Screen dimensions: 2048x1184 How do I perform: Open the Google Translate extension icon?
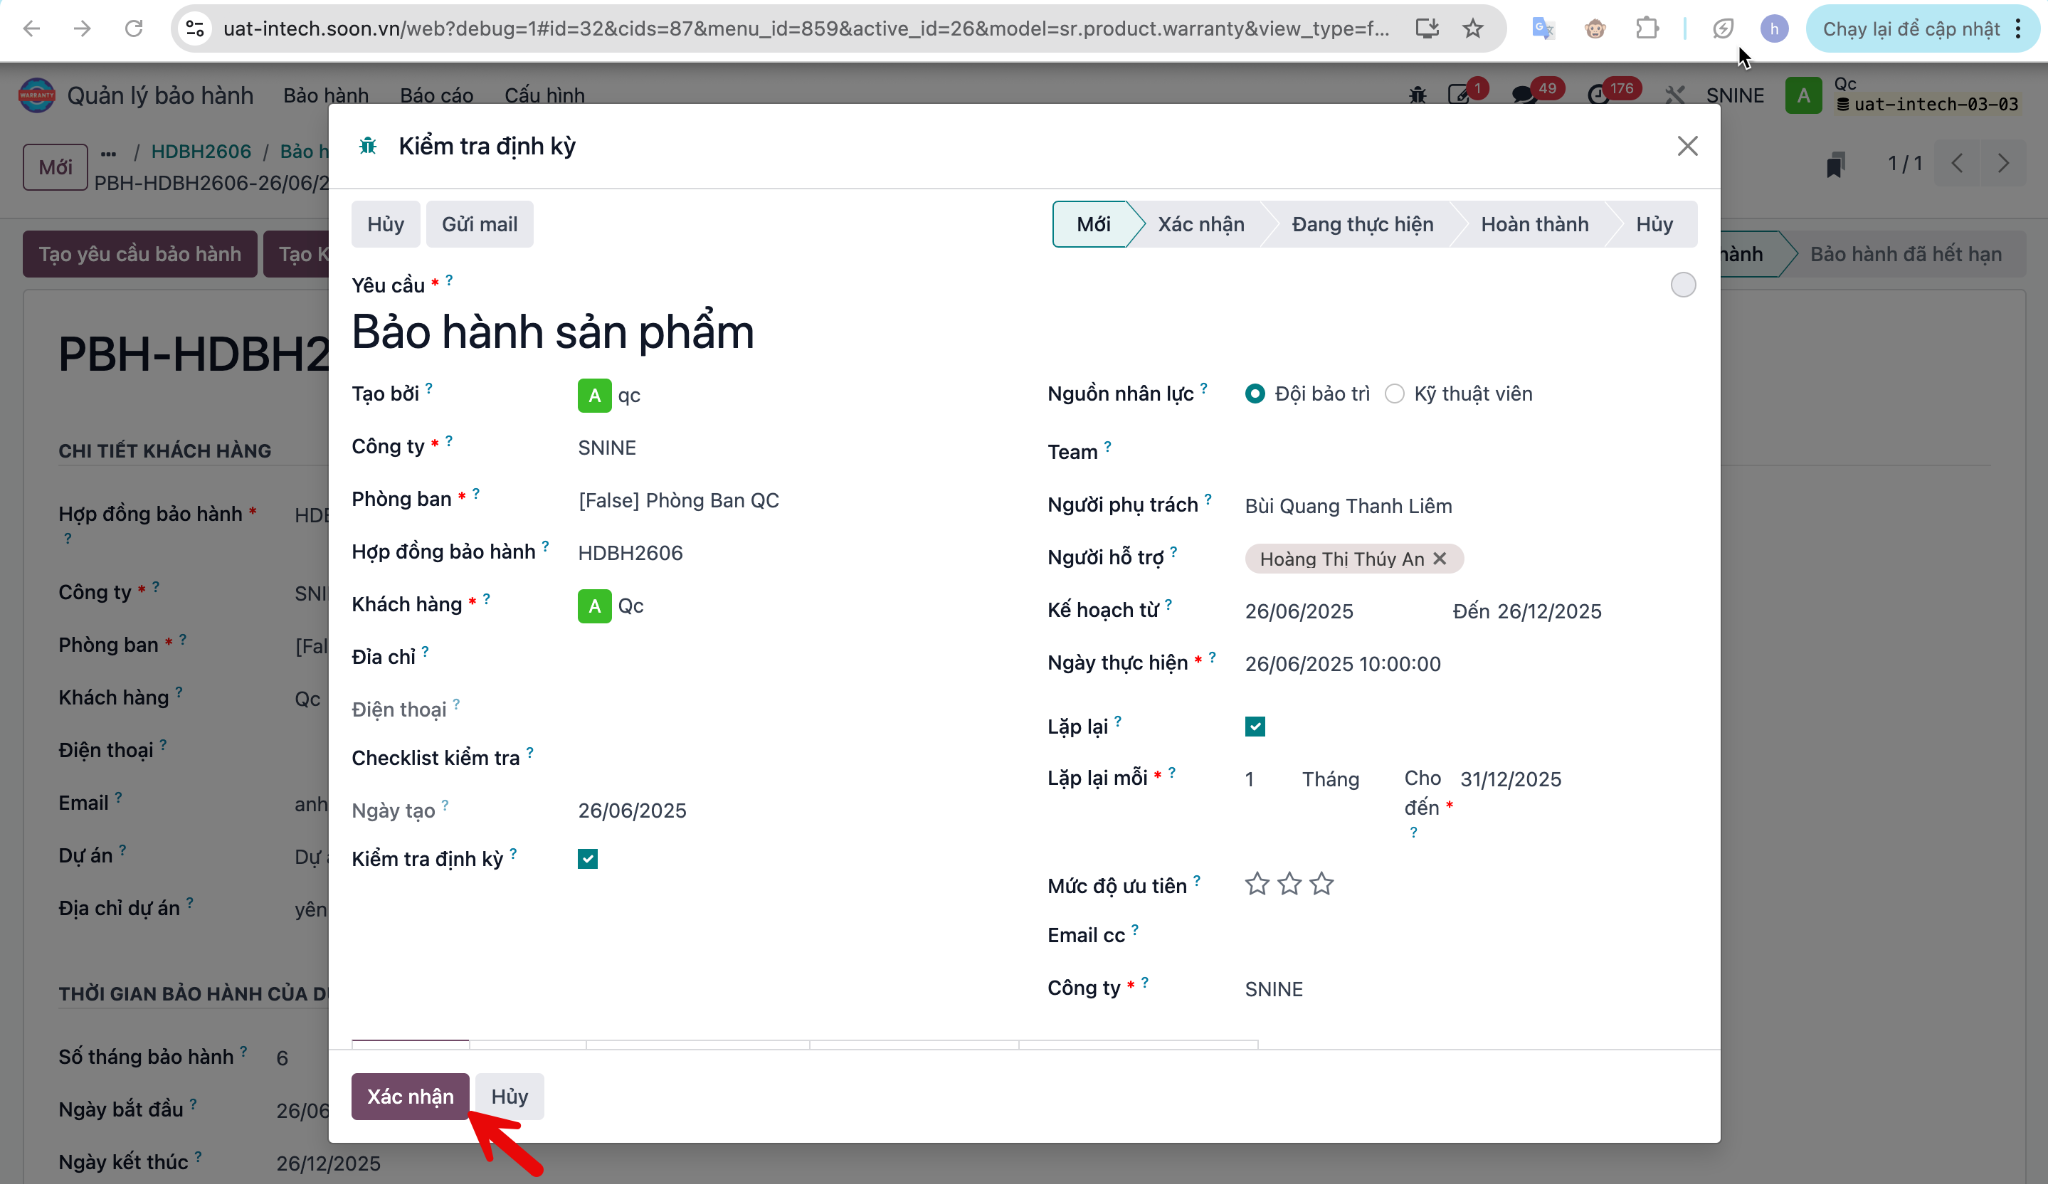click(1543, 29)
